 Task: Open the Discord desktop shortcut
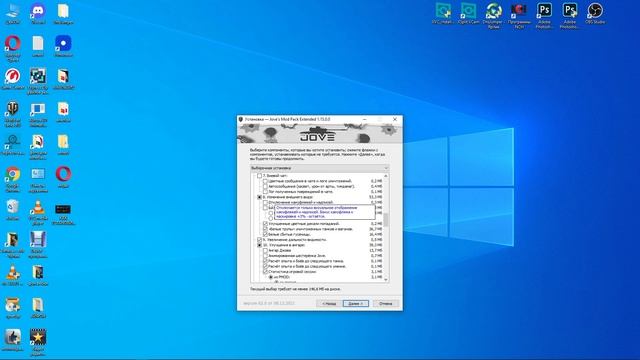[38, 13]
